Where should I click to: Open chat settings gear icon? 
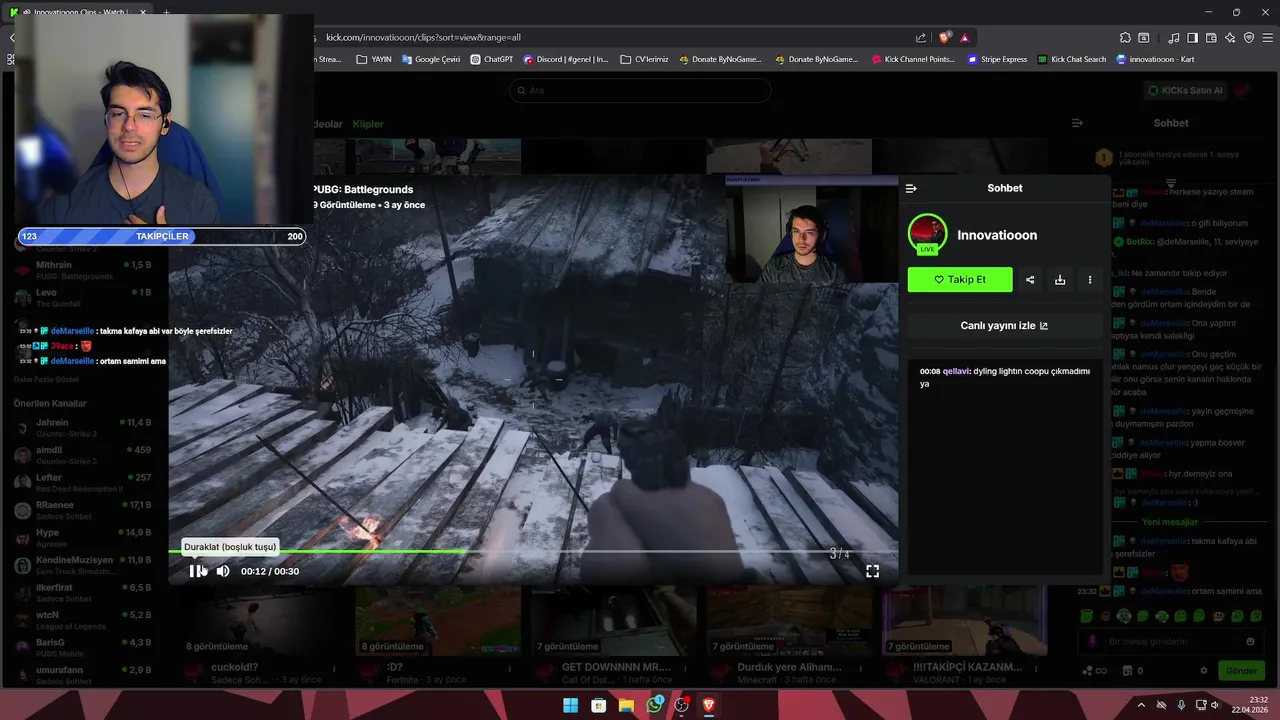point(1204,671)
